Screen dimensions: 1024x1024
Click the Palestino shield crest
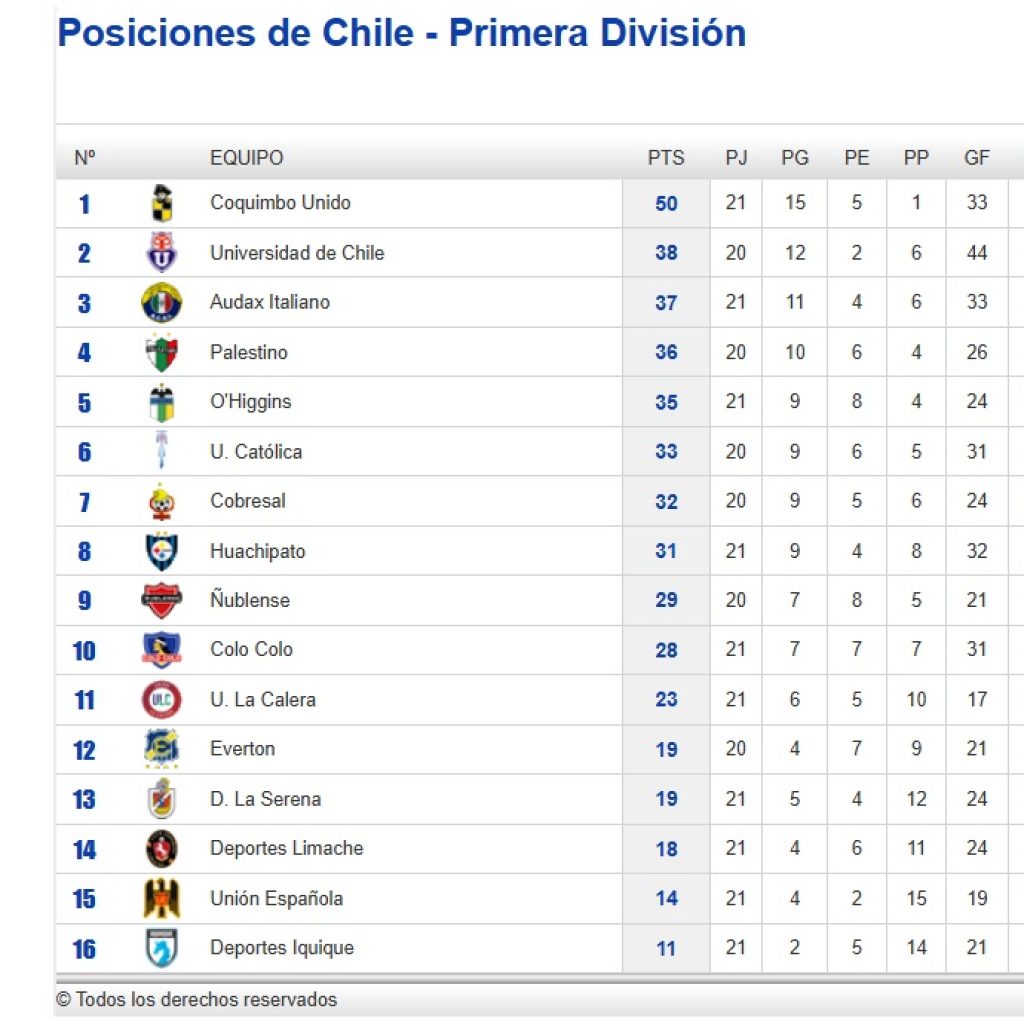(162, 353)
